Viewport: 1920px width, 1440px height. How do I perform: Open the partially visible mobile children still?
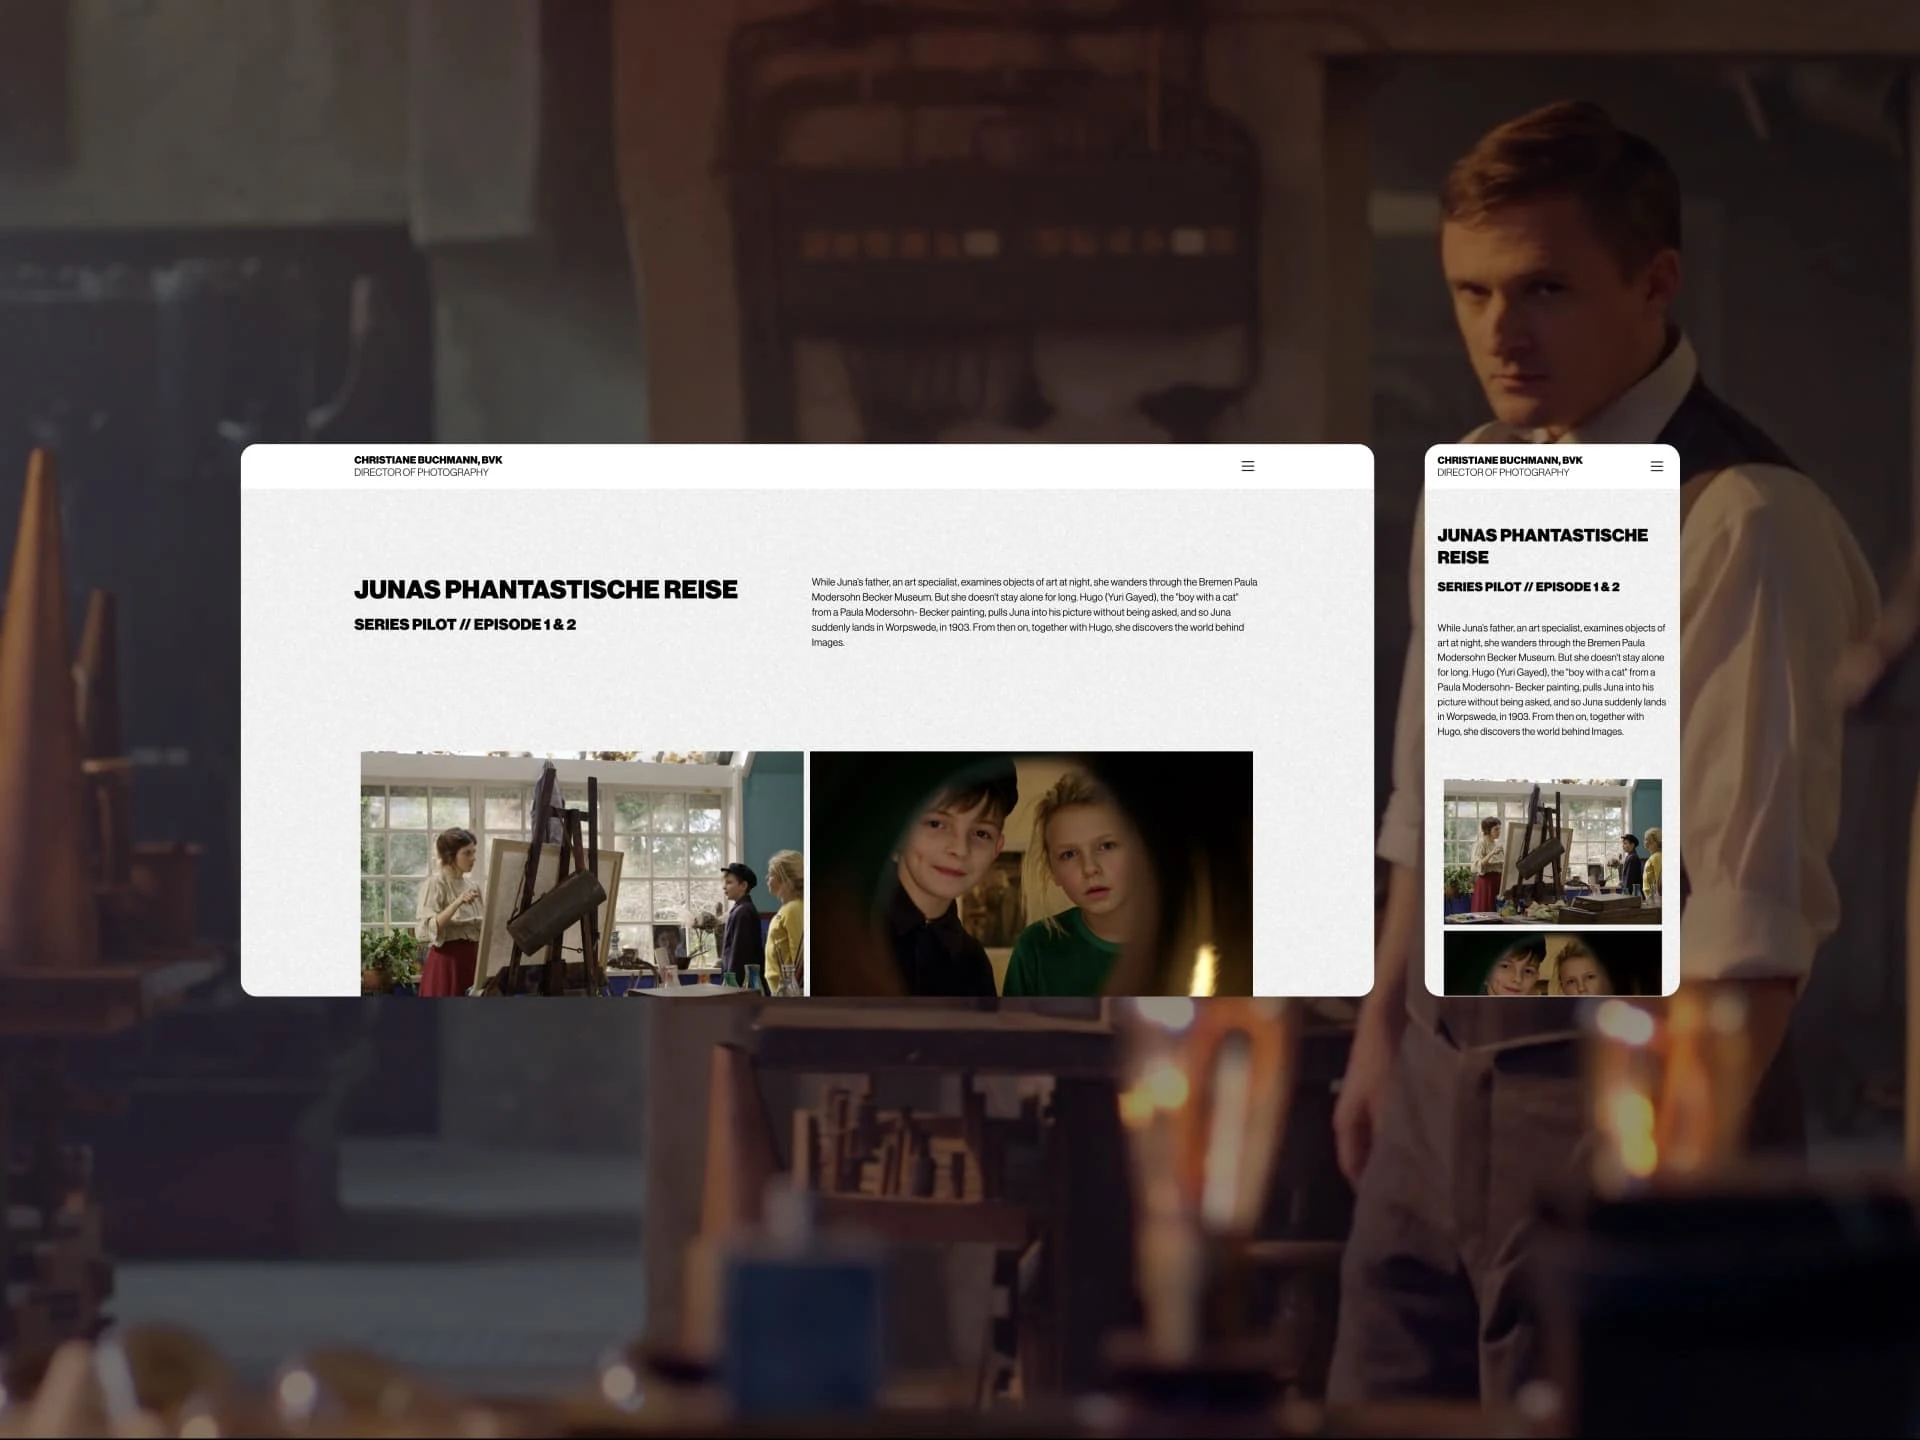pyautogui.click(x=1552, y=963)
